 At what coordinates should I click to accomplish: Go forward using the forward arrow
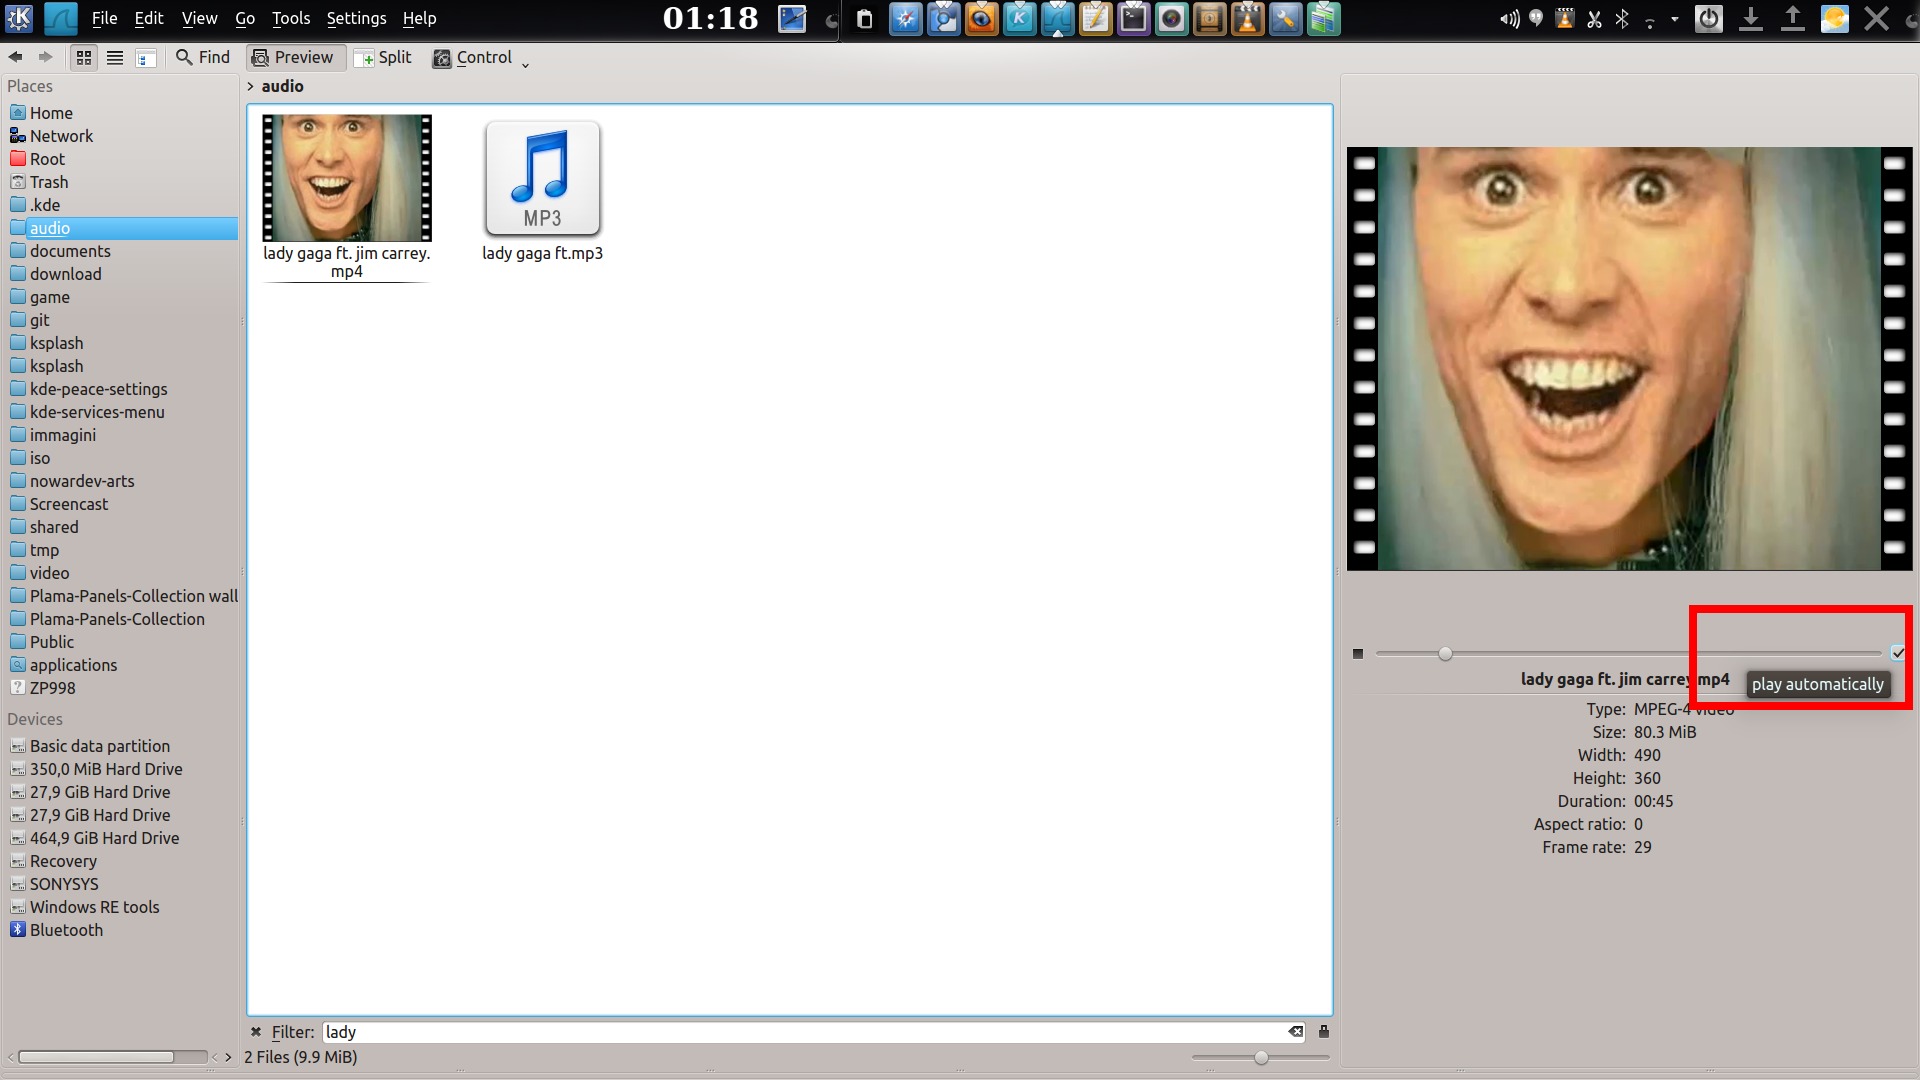tap(45, 57)
